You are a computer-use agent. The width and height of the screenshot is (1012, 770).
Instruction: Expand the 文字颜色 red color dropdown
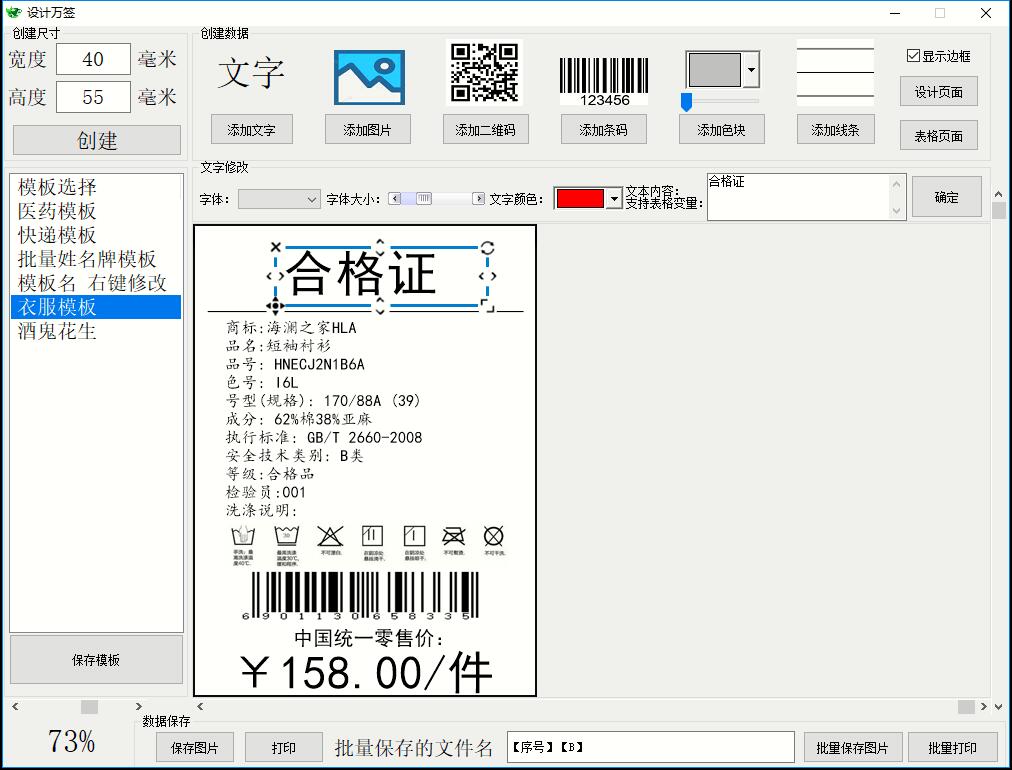(x=614, y=199)
